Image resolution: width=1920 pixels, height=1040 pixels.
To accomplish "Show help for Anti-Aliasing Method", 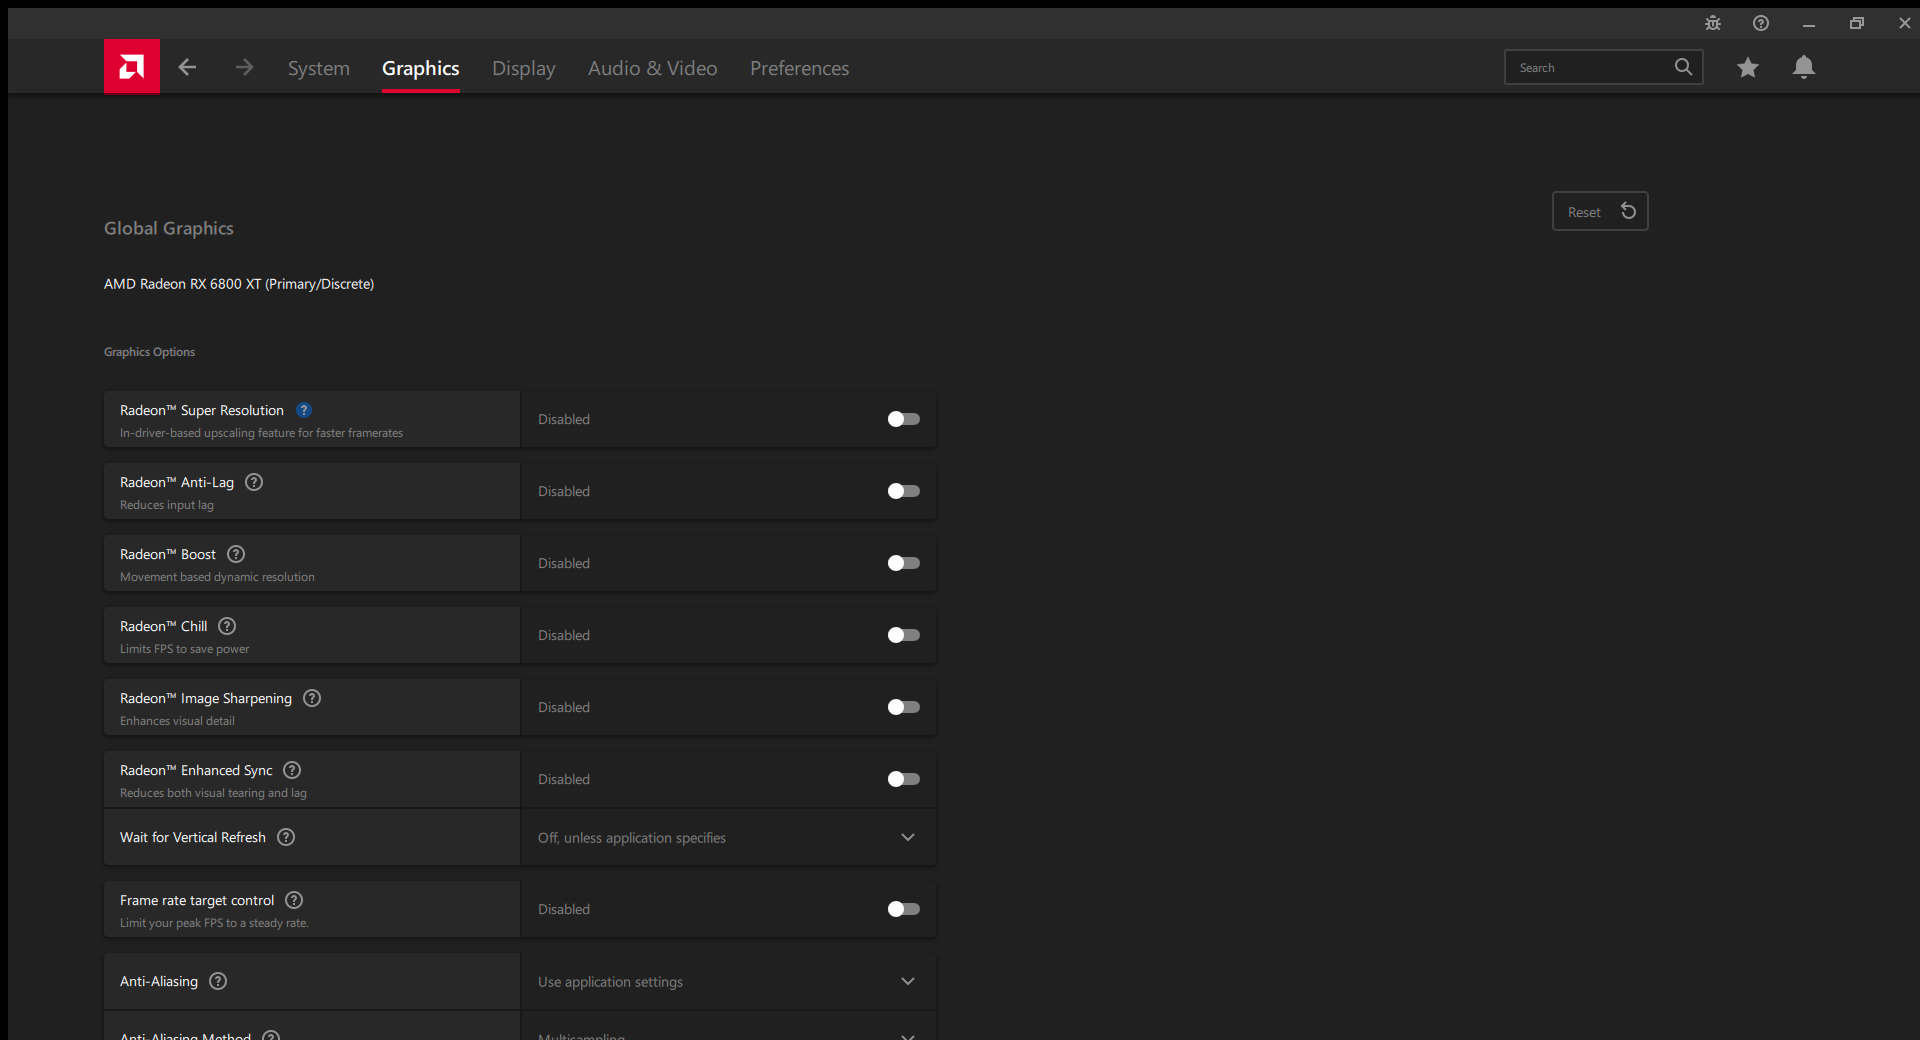I will pos(271,1036).
